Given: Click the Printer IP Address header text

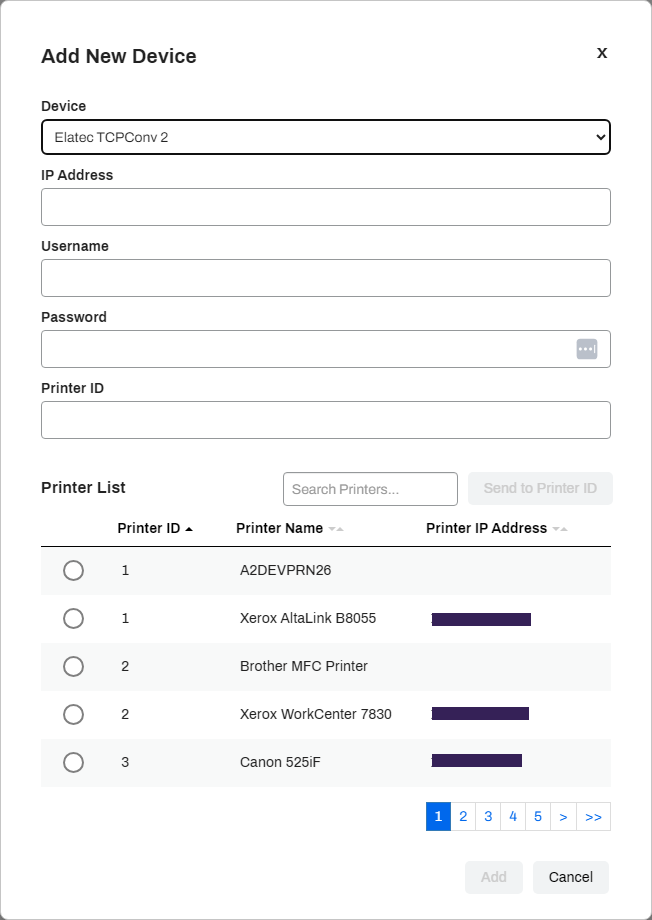Looking at the screenshot, I should 487,528.
